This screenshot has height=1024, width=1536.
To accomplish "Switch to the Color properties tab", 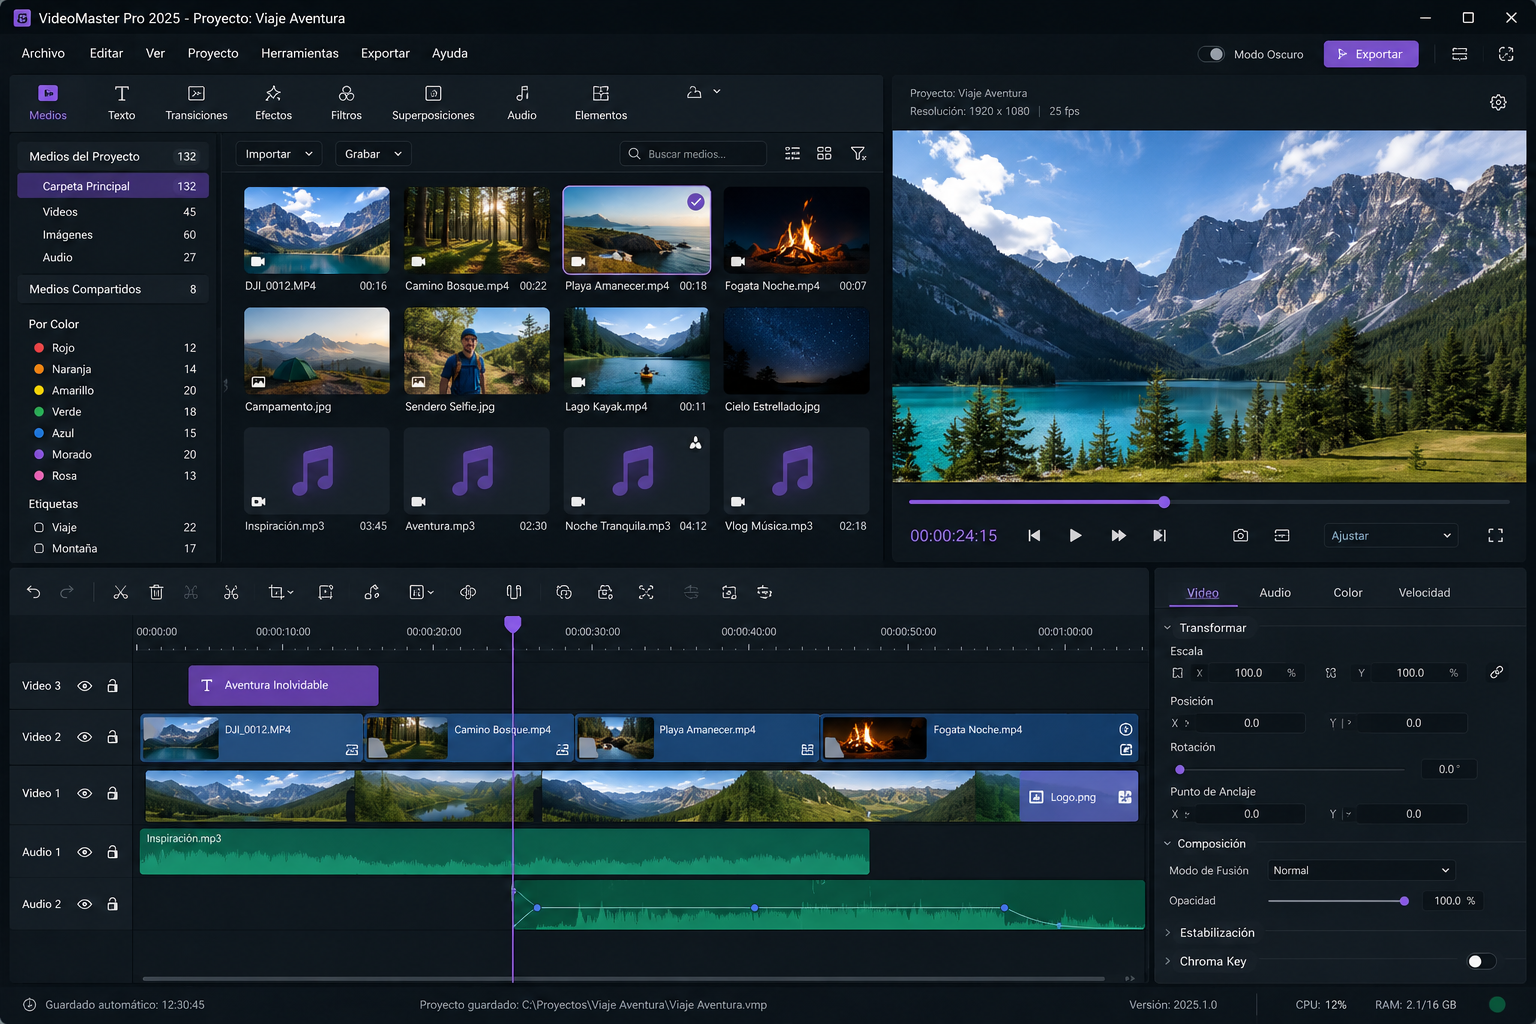I will [1348, 593].
